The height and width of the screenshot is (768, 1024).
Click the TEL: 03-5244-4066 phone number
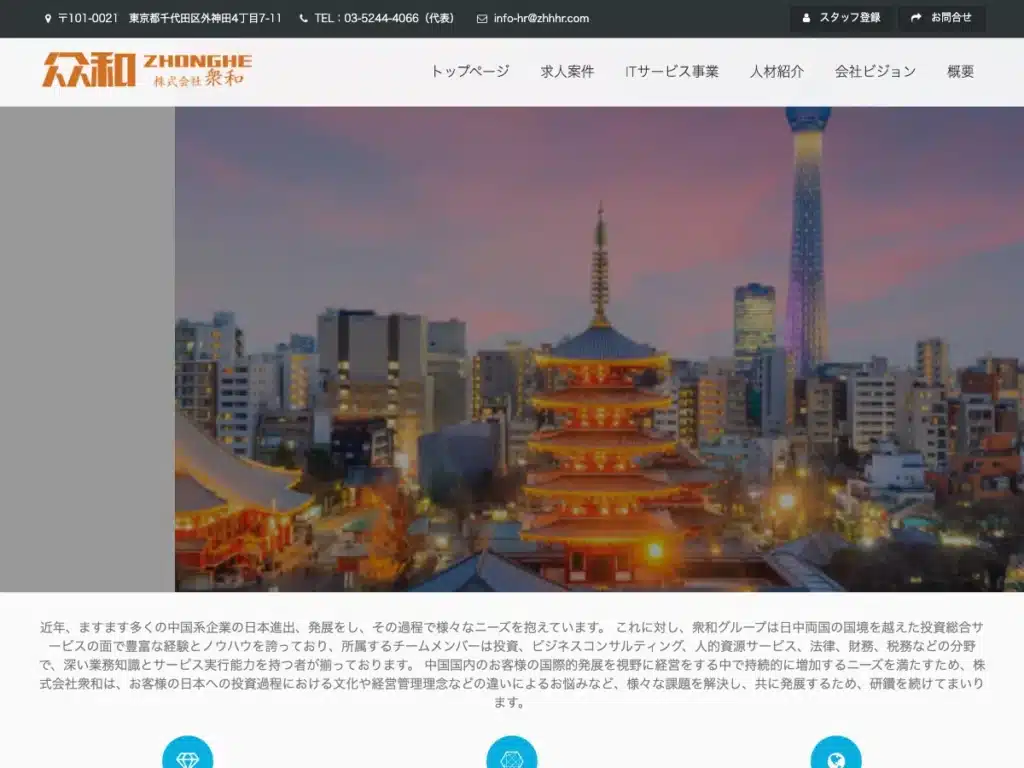pos(384,18)
